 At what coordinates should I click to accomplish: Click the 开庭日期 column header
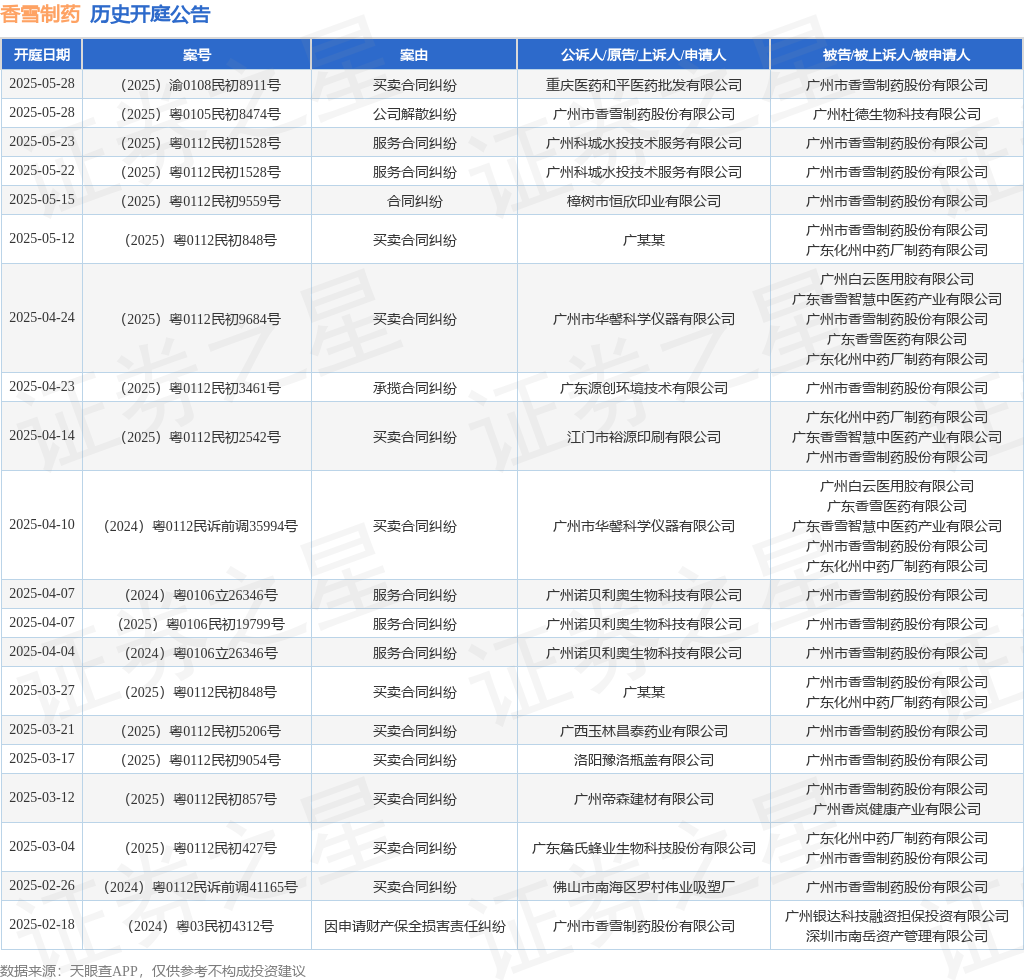point(42,55)
